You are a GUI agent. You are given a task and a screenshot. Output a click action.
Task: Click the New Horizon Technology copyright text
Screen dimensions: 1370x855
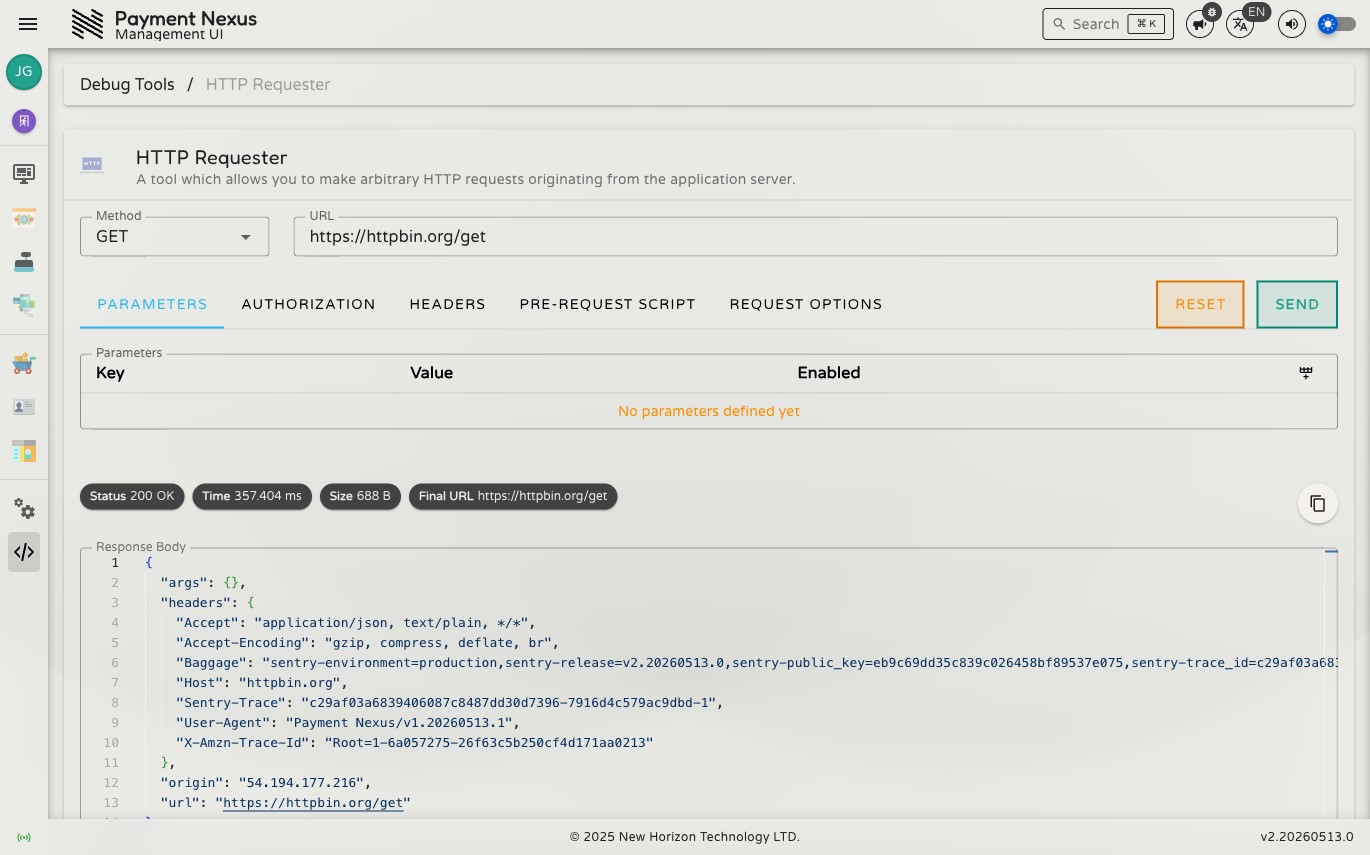(x=685, y=837)
